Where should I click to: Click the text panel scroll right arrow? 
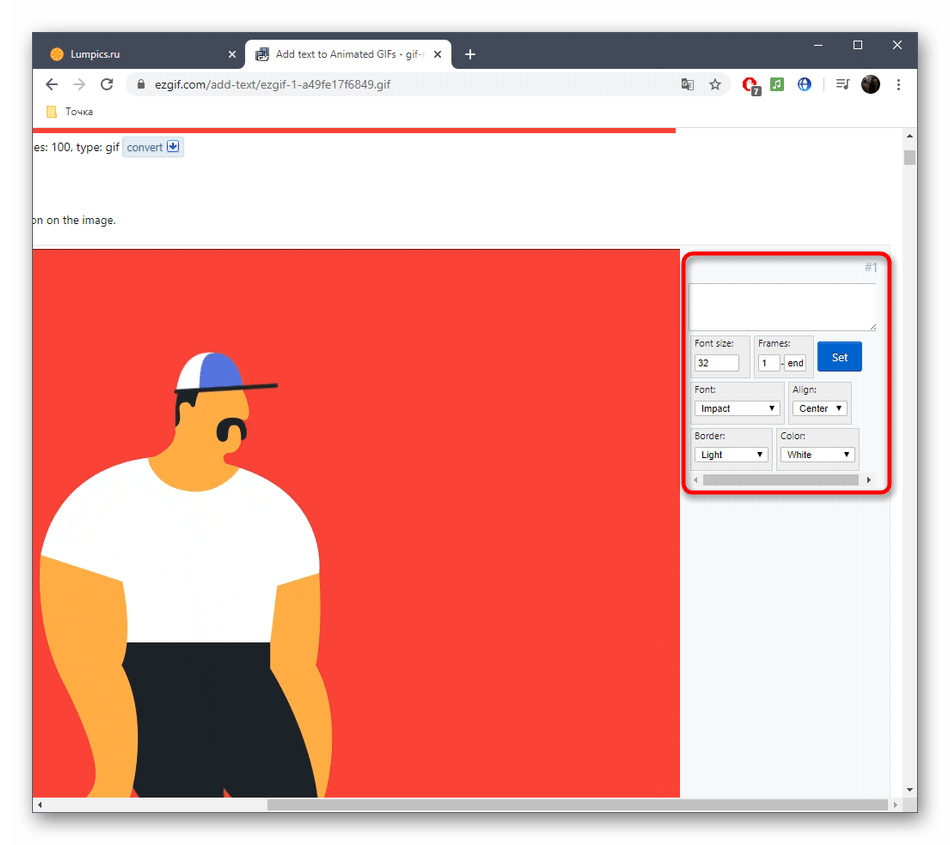869,480
